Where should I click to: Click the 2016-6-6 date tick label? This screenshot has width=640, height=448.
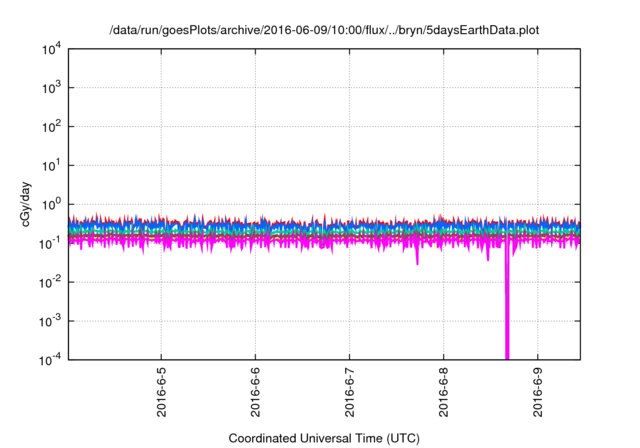tap(256, 392)
